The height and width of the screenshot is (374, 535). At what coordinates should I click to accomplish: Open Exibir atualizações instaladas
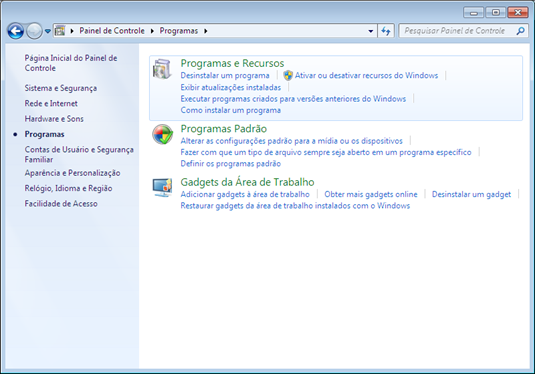(231, 87)
